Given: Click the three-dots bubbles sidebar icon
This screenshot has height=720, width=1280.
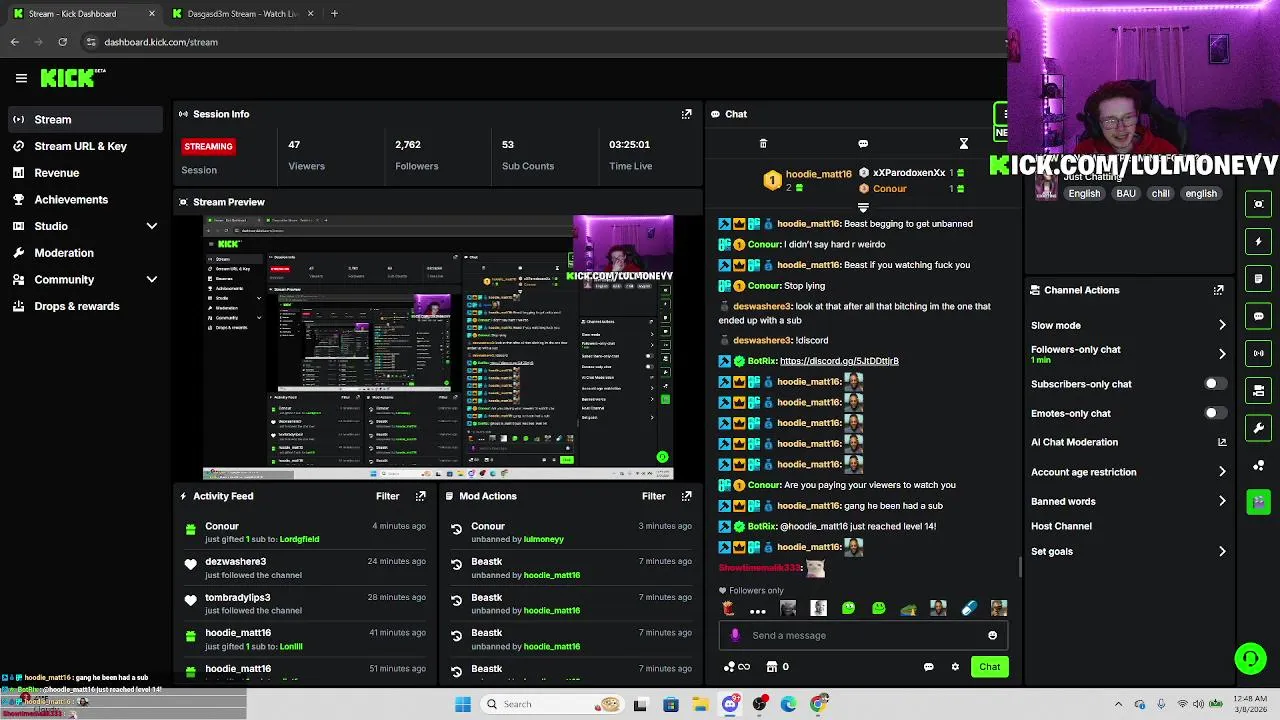Looking at the screenshot, I should pos(1258,465).
